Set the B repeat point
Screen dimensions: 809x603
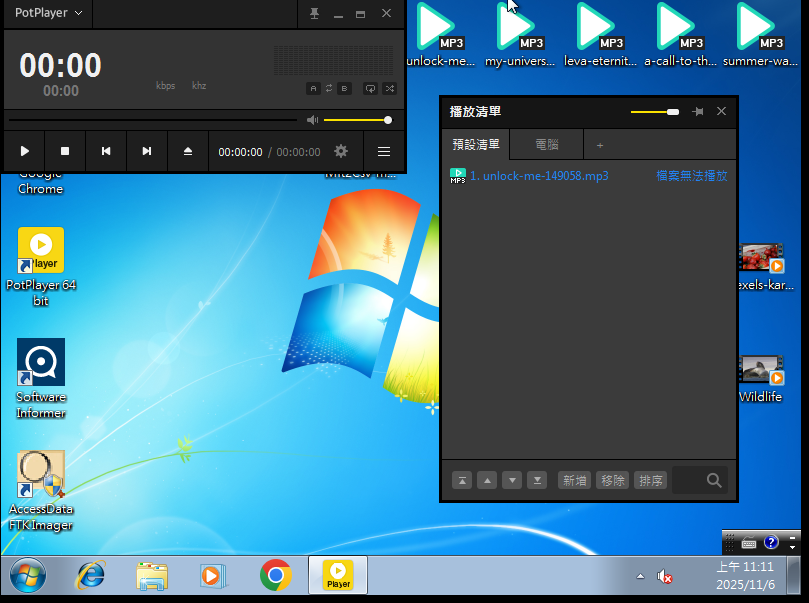click(x=344, y=89)
